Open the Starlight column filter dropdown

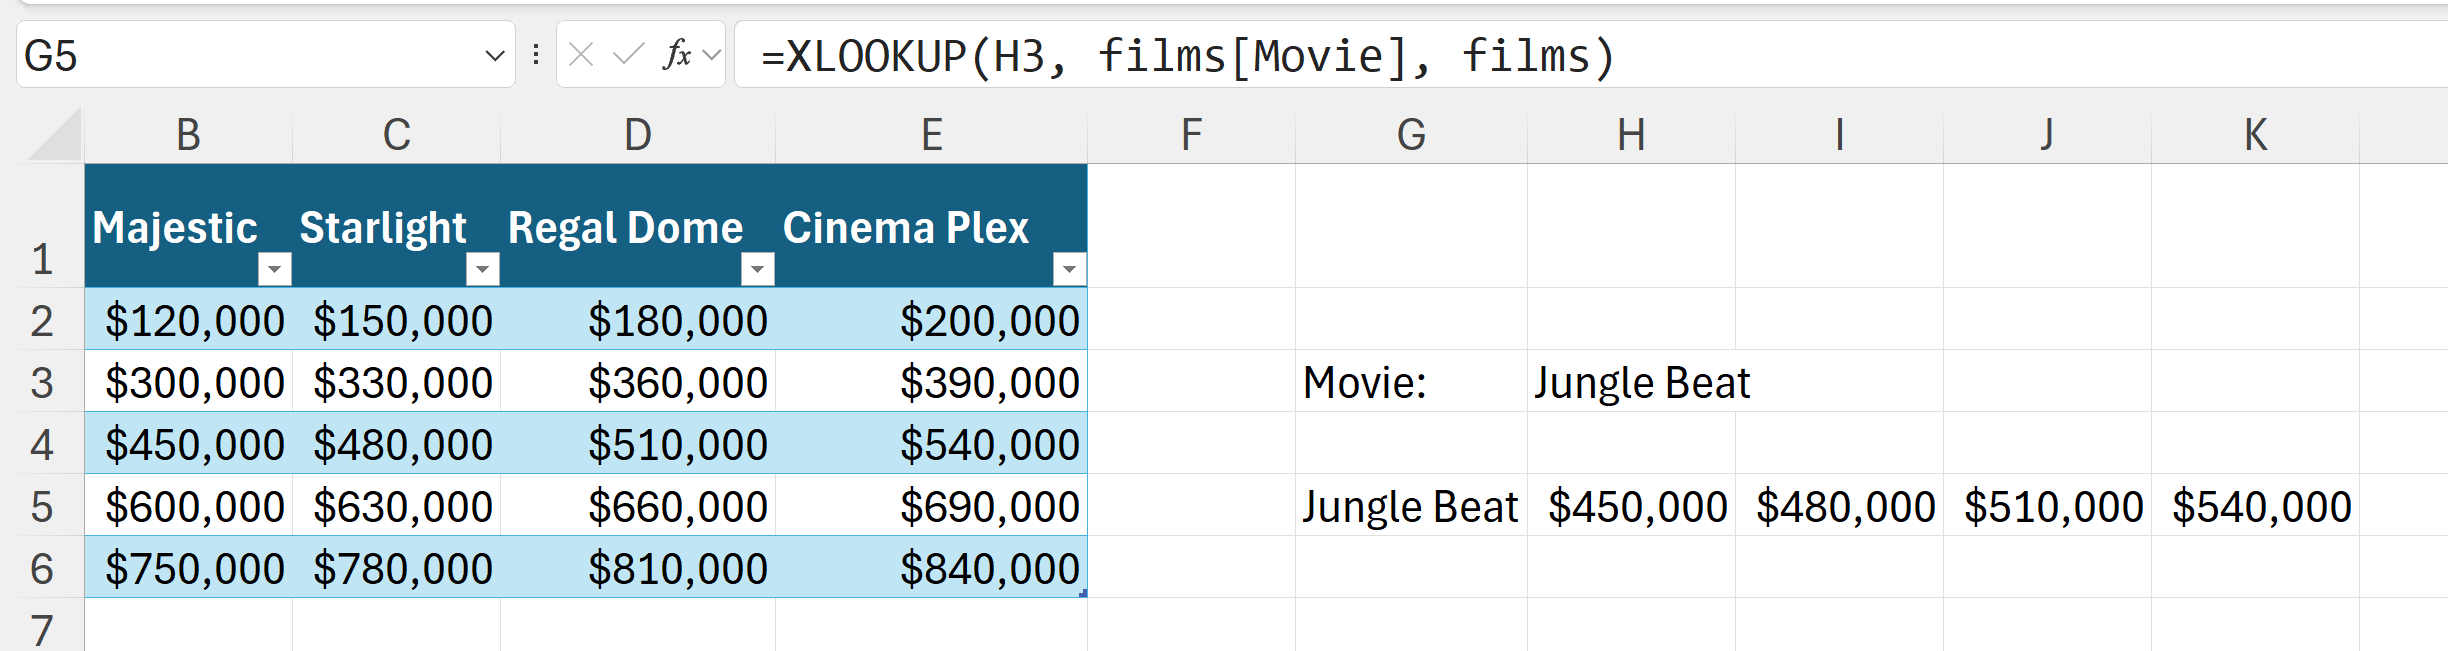coord(482,269)
